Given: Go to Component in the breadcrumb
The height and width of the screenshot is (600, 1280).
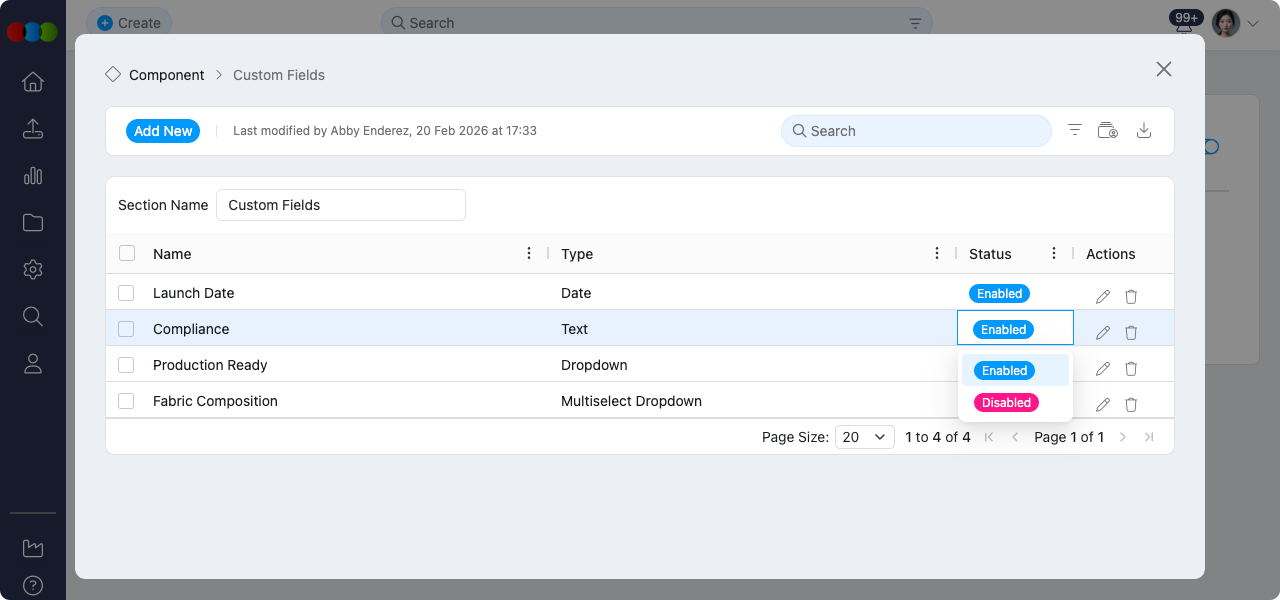Looking at the screenshot, I should (166, 75).
